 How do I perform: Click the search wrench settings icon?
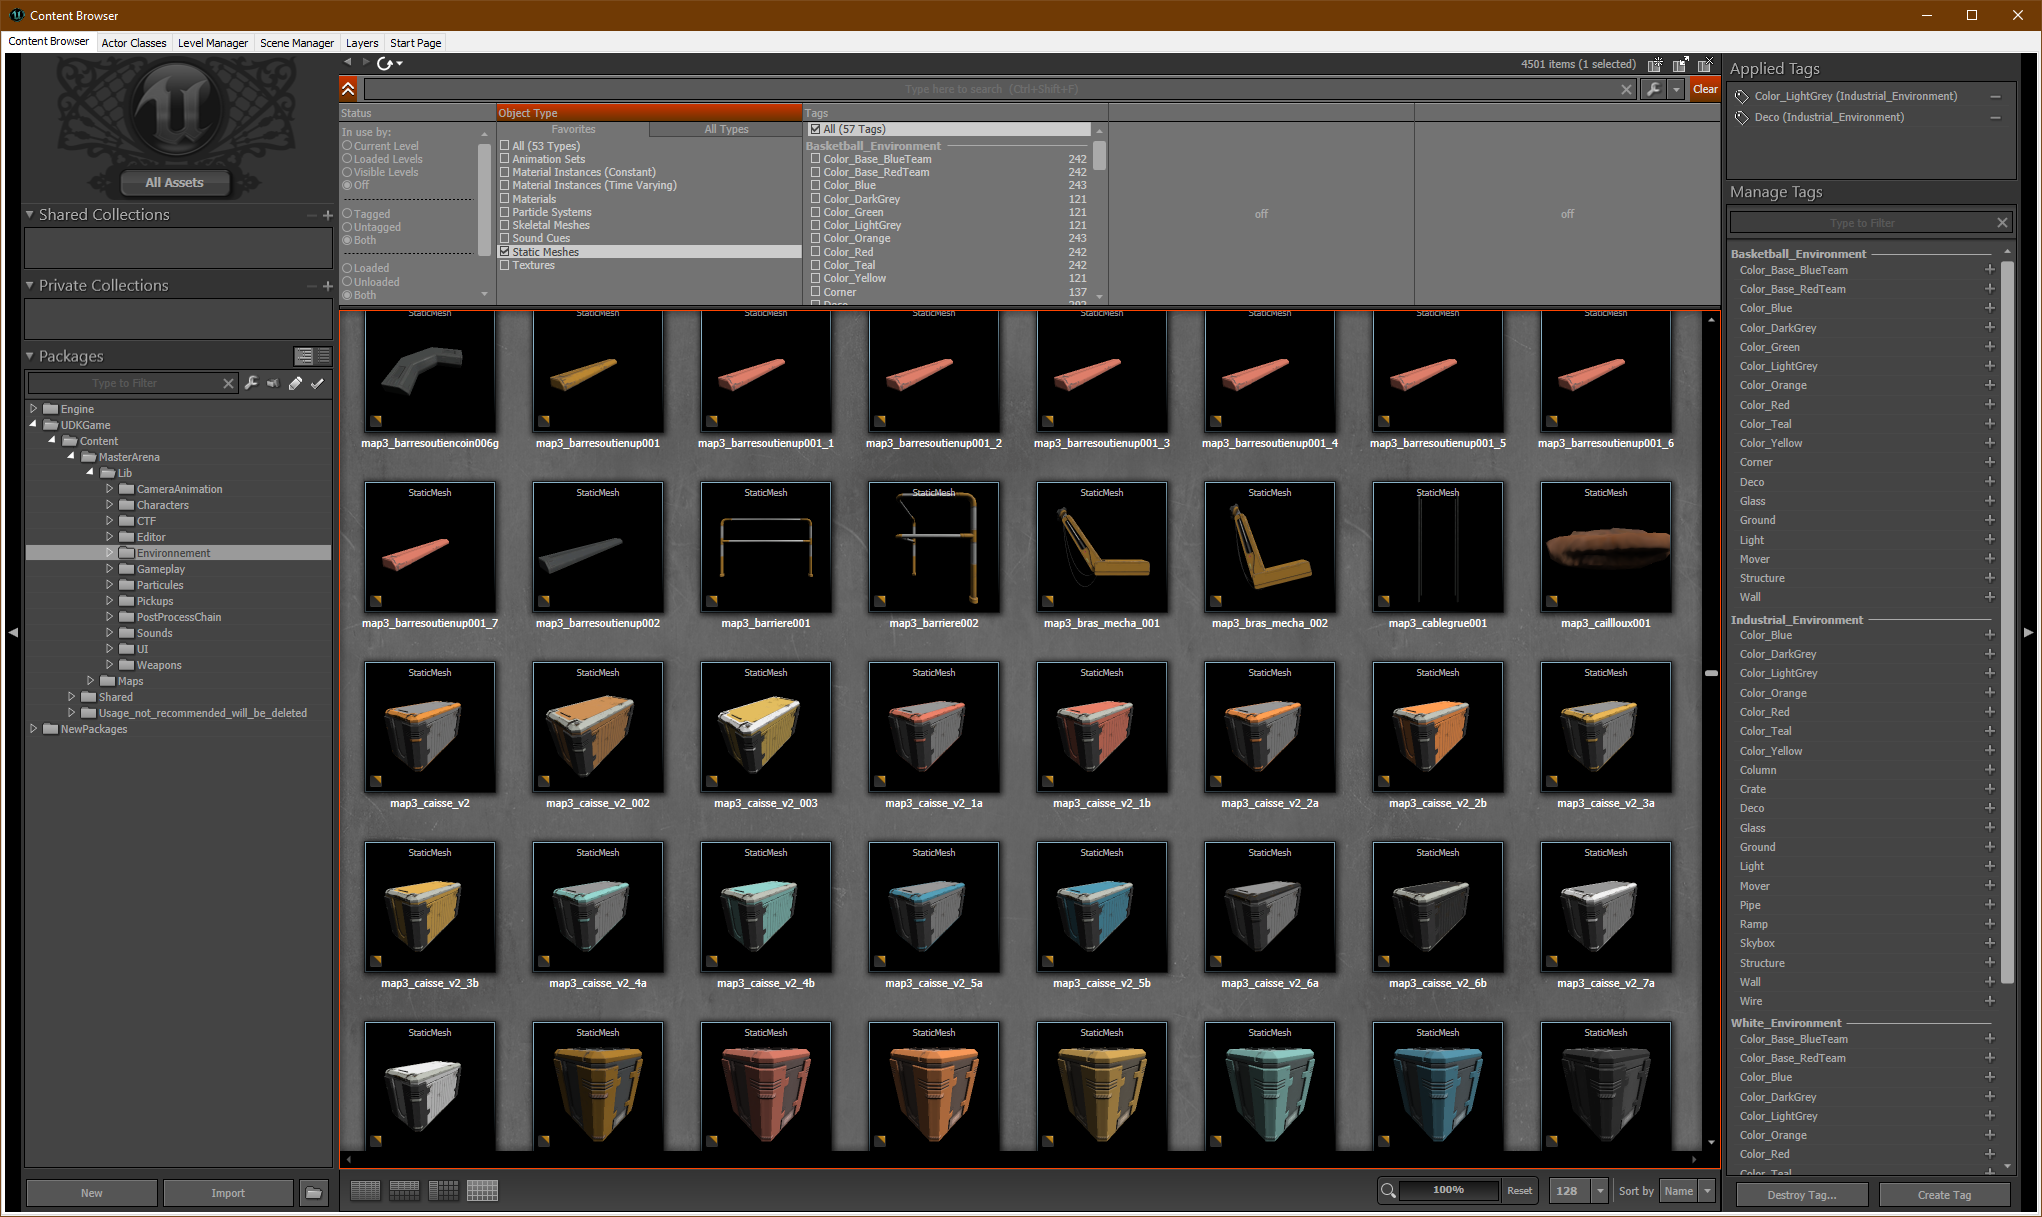click(x=1654, y=89)
